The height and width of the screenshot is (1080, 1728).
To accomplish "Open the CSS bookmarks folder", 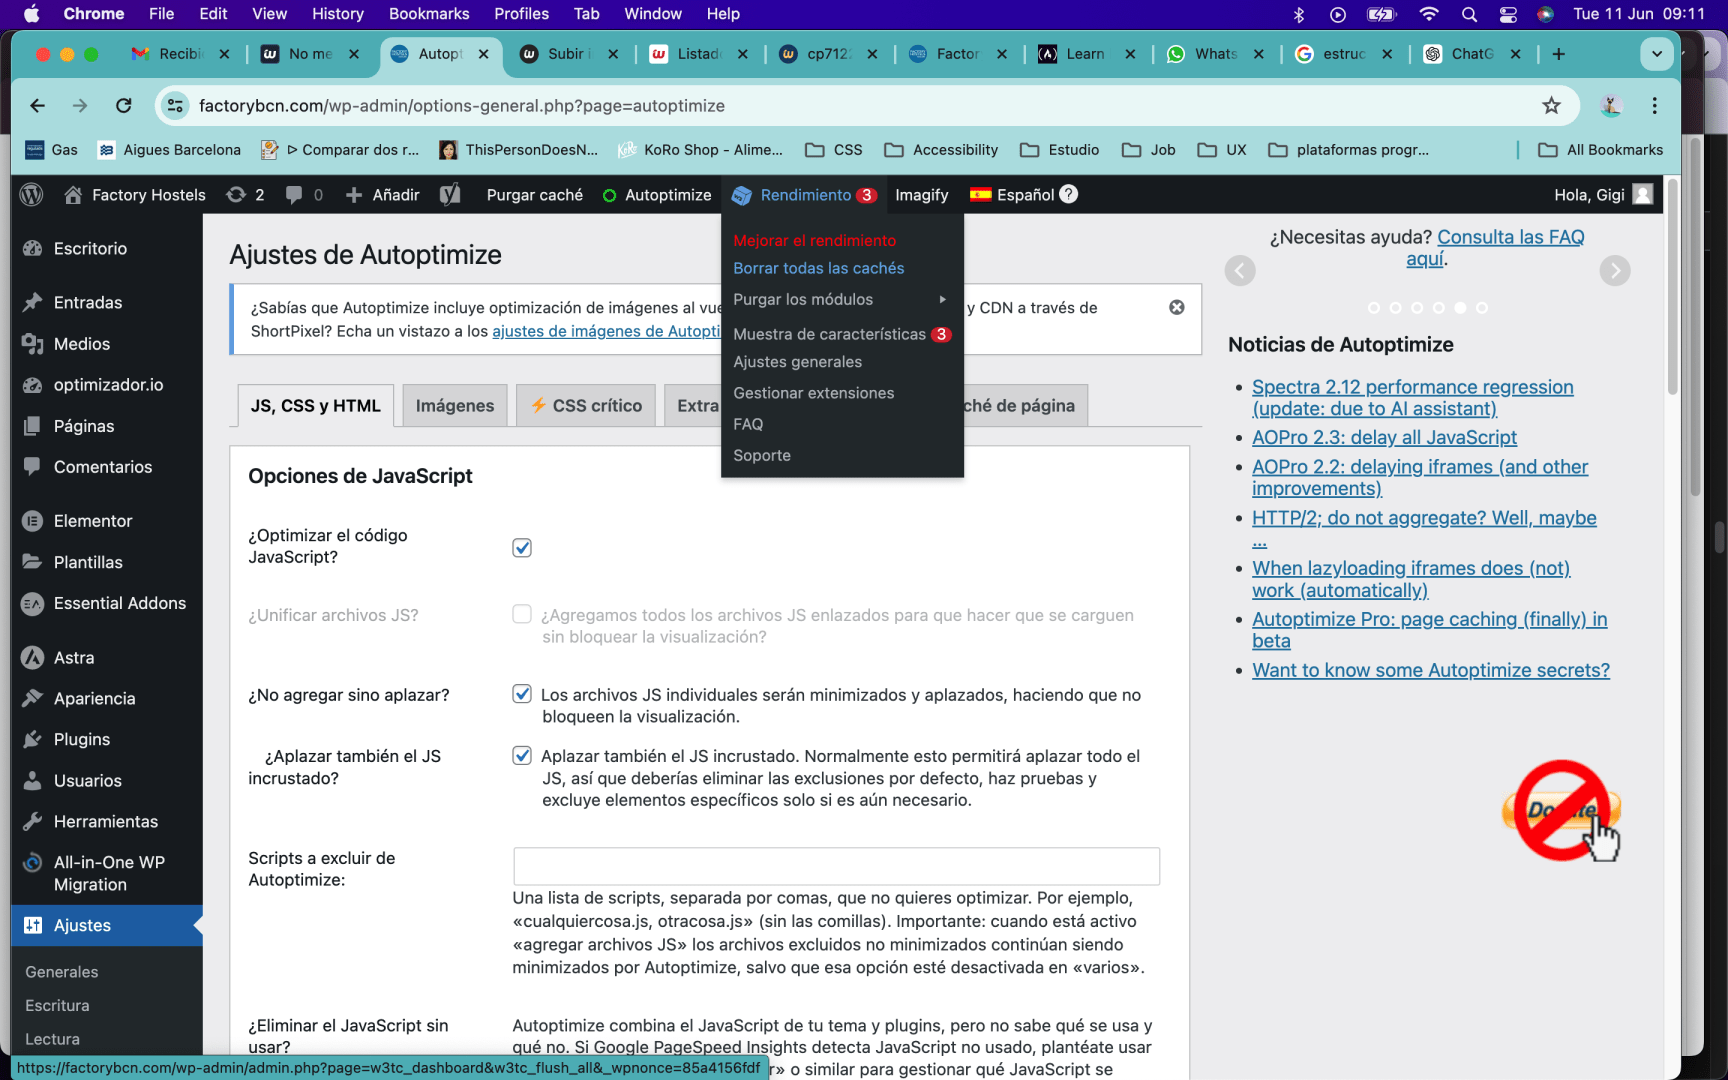I will pyautogui.click(x=834, y=150).
